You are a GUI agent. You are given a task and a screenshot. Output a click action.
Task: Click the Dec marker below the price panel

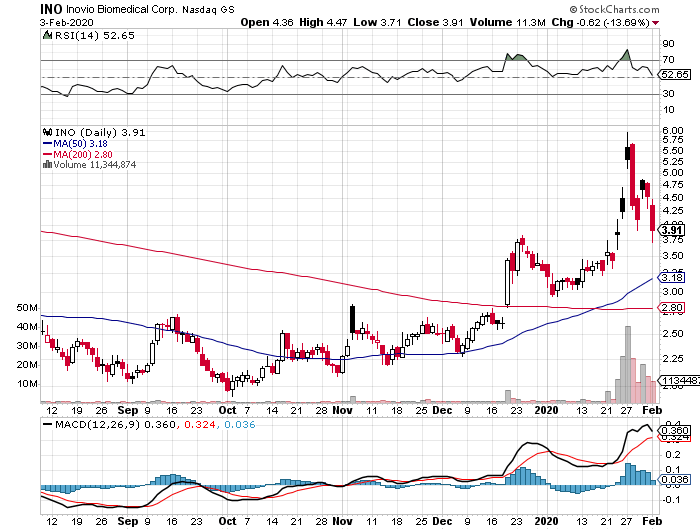442,410
